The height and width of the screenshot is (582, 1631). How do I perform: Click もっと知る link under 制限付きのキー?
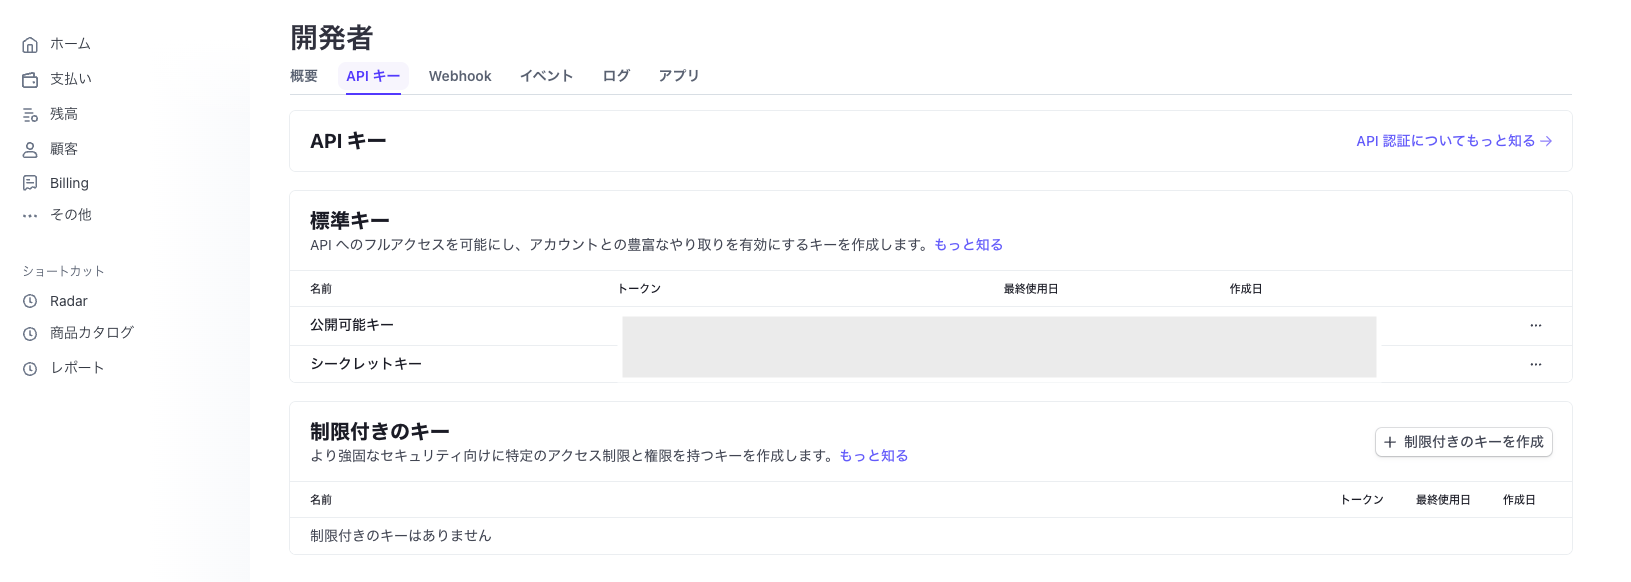(x=873, y=456)
